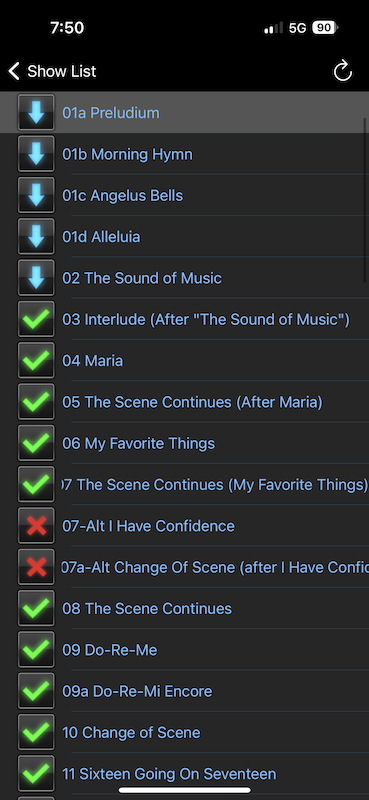This screenshot has height=800, width=369.
Task: Download the 01b Morning Hymn track
Action: coord(36,154)
